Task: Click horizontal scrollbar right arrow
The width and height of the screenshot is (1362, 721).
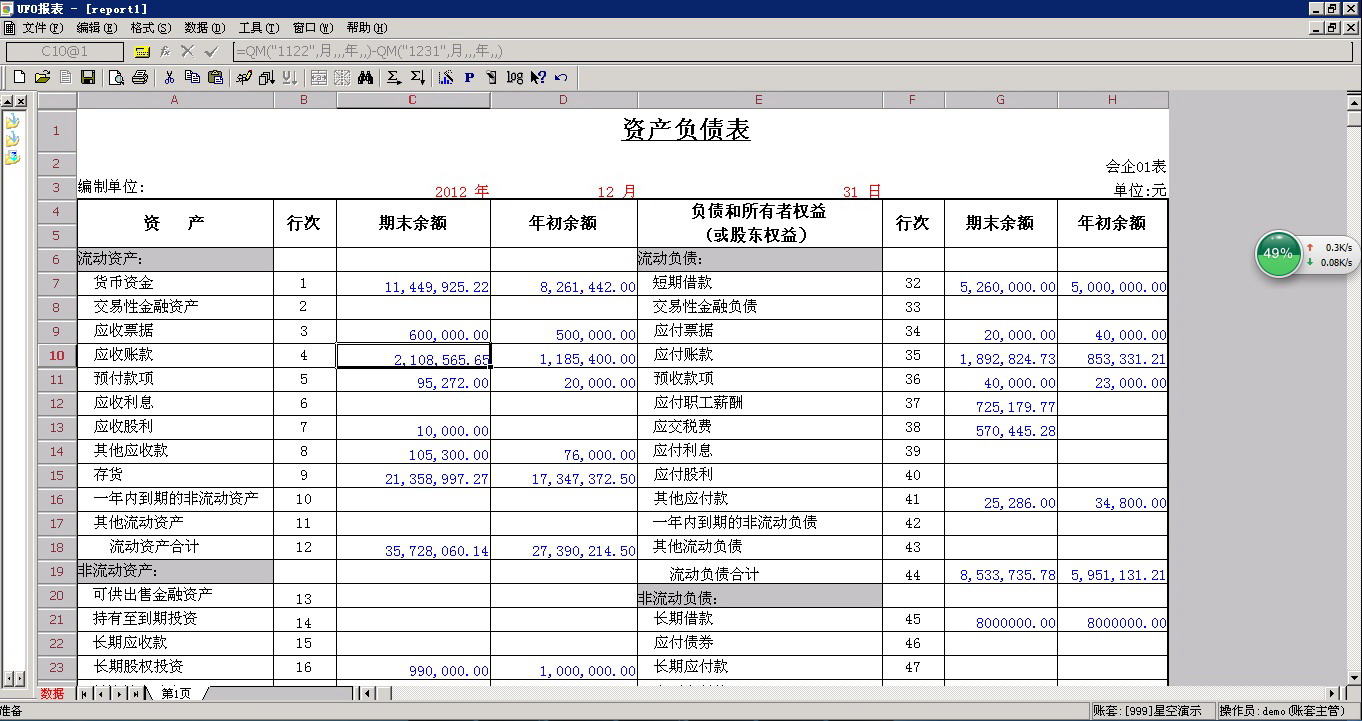Action: pyautogui.click(x=1332, y=693)
